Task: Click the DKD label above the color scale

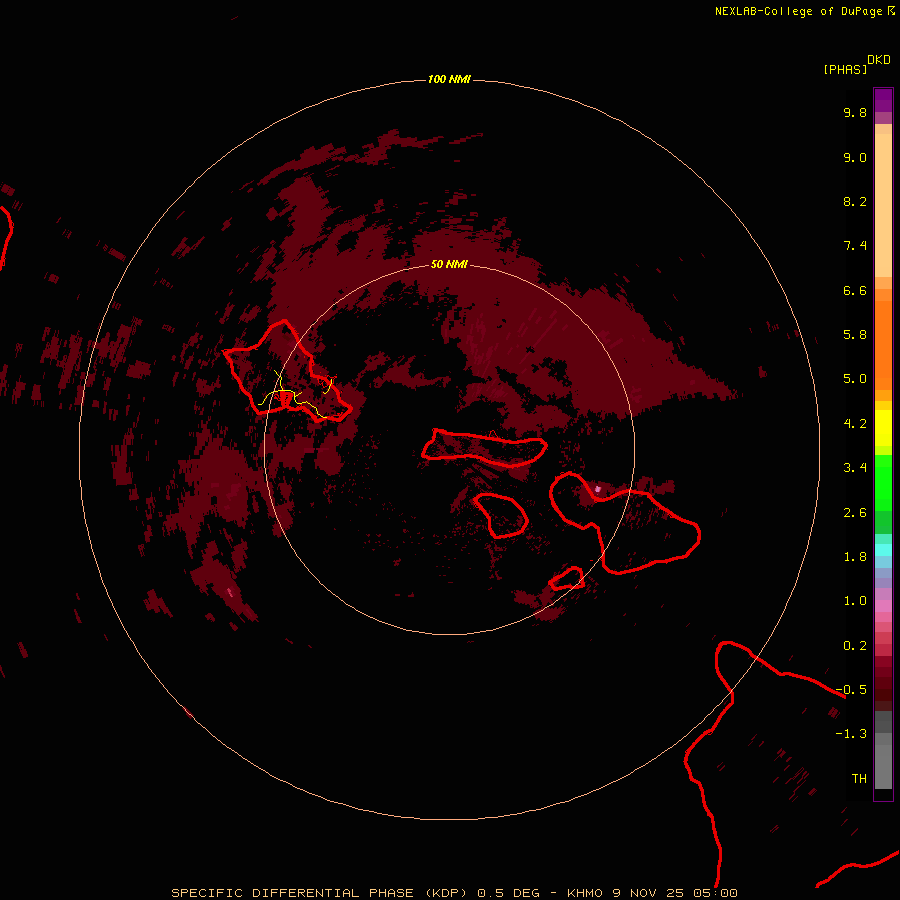Action: coord(879,60)
